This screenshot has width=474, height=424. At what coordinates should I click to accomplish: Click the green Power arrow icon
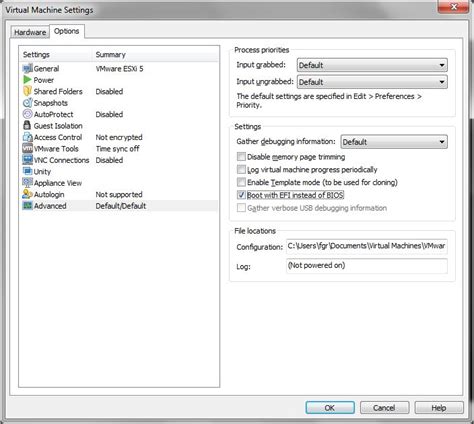(x=27, y=80)
